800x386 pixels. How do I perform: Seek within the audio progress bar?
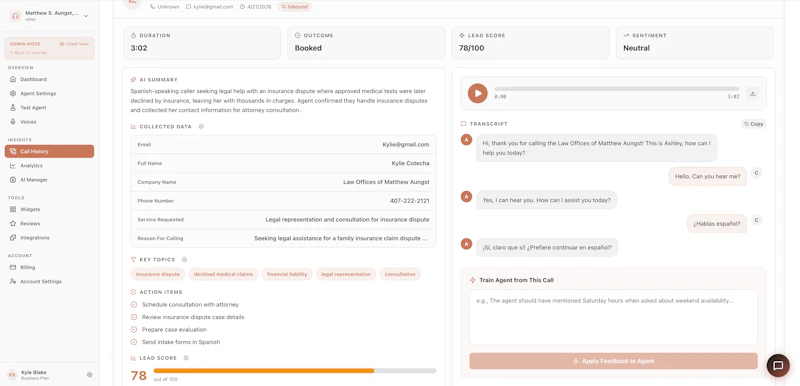click(x=616, y=89)
